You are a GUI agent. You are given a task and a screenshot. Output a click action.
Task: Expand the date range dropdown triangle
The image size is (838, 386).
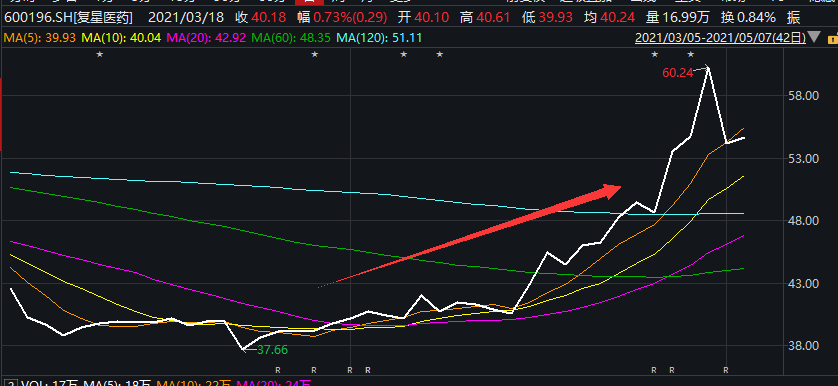(814, 37)
